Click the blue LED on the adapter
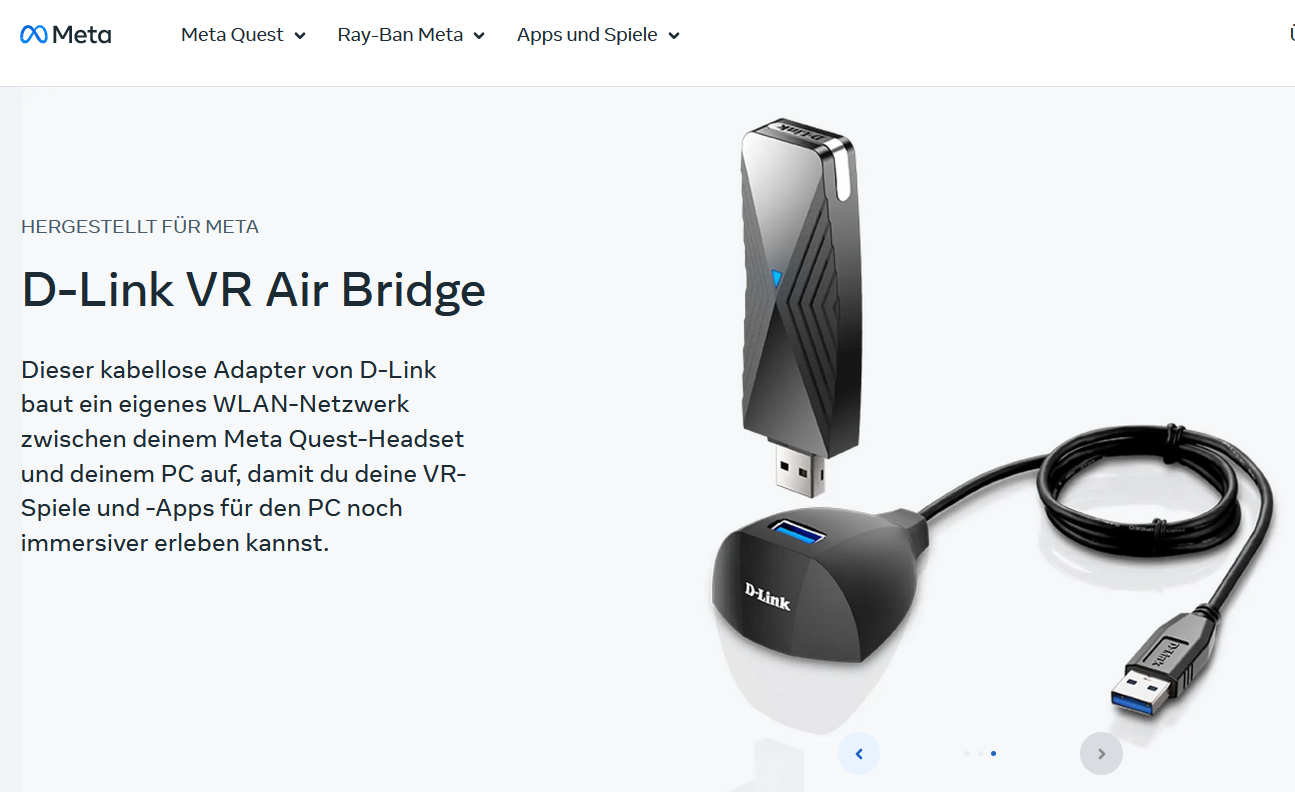This screenshot has height=792, width=1295. (x=775, y=278)
